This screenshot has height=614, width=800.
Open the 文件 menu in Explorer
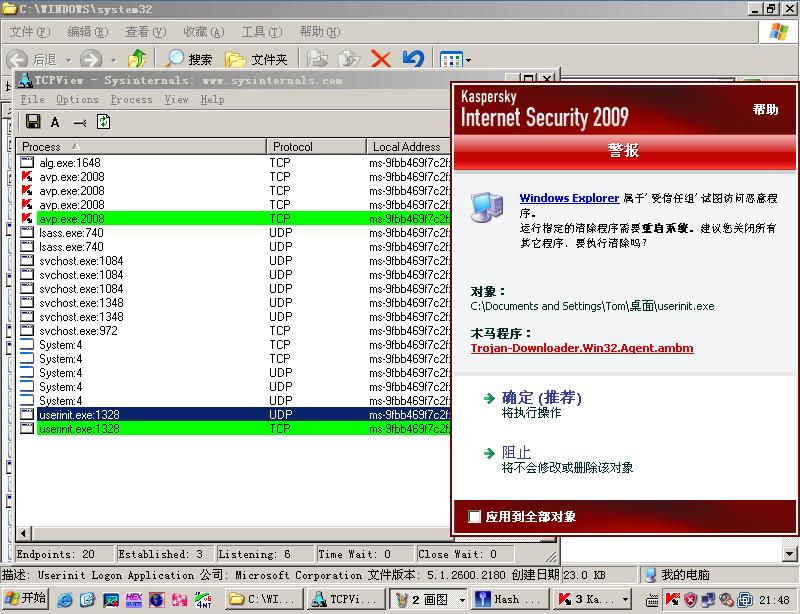tap(30, 32)
